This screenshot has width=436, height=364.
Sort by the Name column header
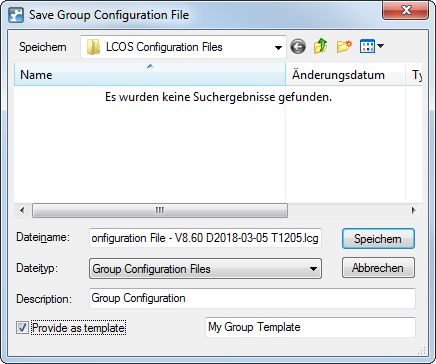pyautogui.click(x=150, y=75)
